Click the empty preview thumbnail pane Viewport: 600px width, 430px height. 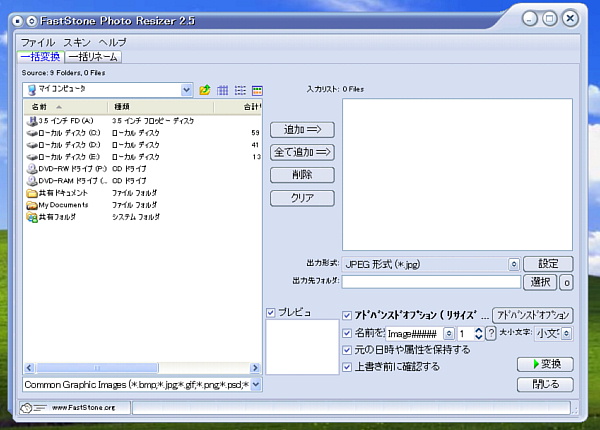(302, 347)
